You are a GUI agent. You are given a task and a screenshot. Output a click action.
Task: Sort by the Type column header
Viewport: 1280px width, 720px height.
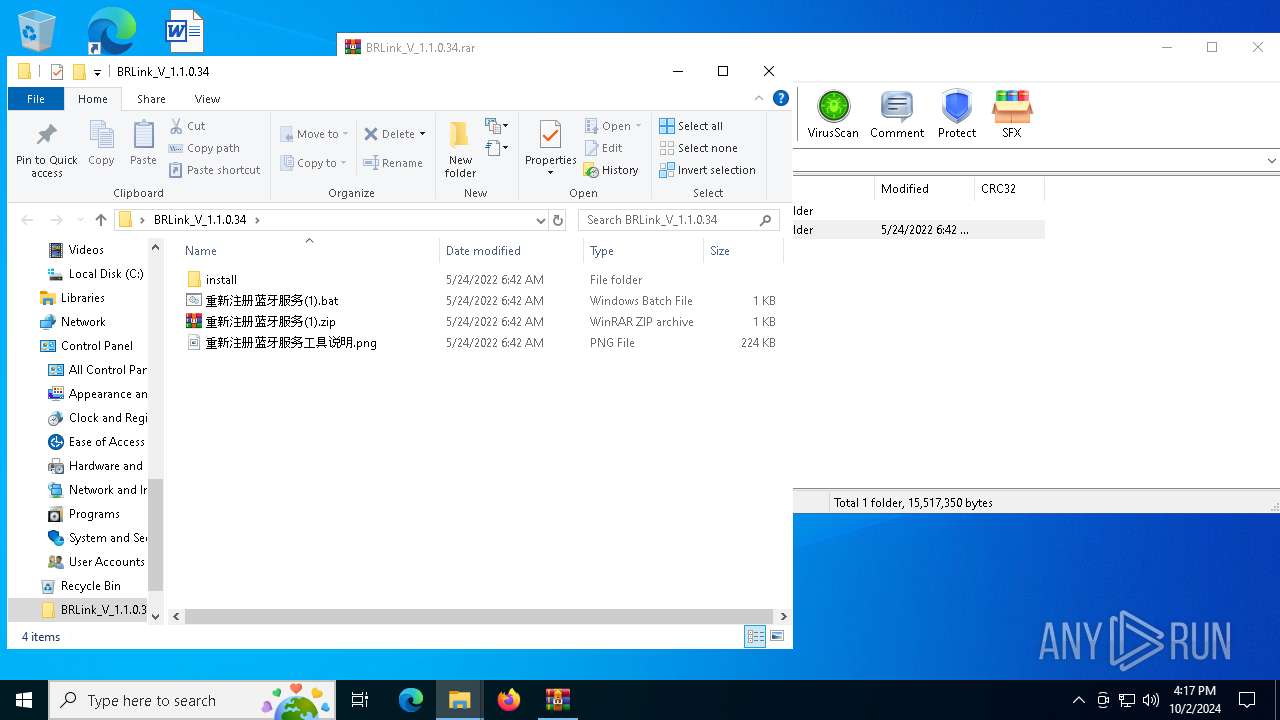click(644, 251)
